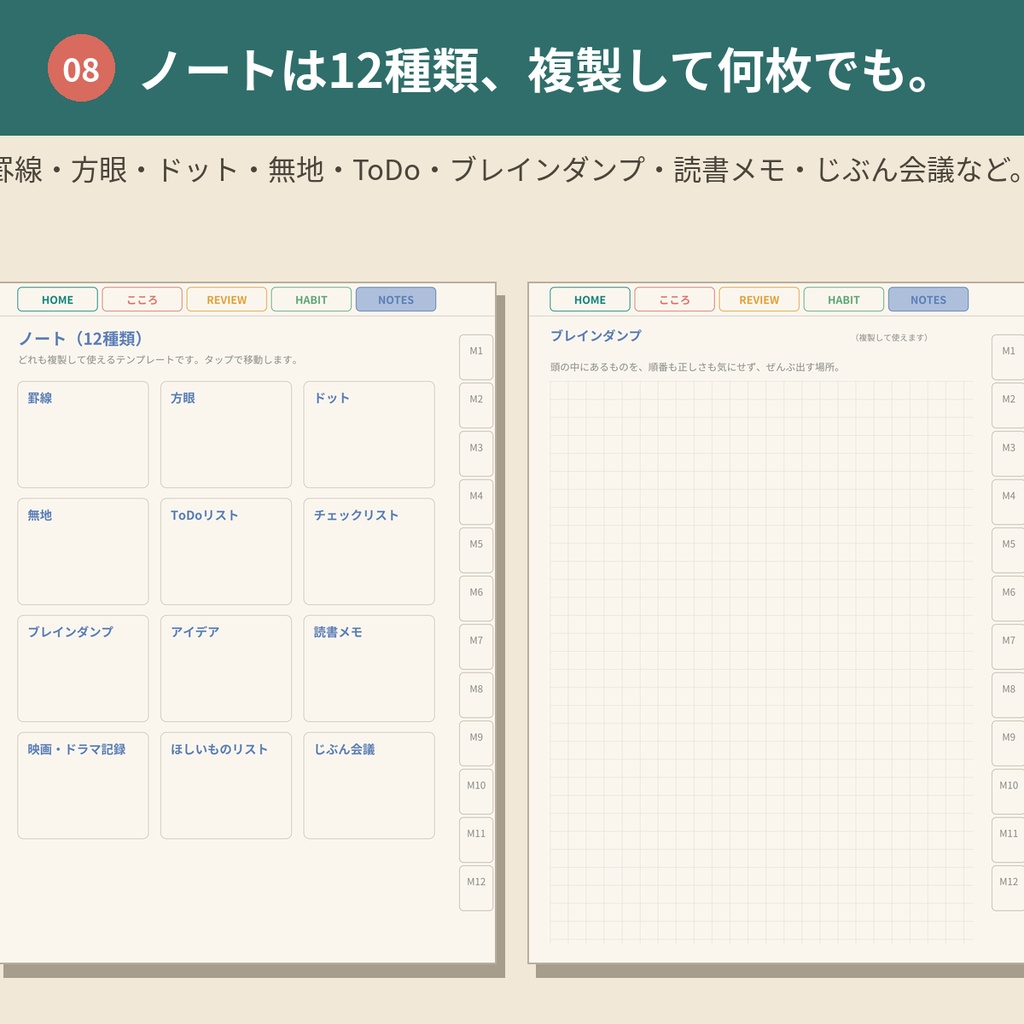
Task: Open REVIEW tab on the left page
Action: tap(227, 300)
